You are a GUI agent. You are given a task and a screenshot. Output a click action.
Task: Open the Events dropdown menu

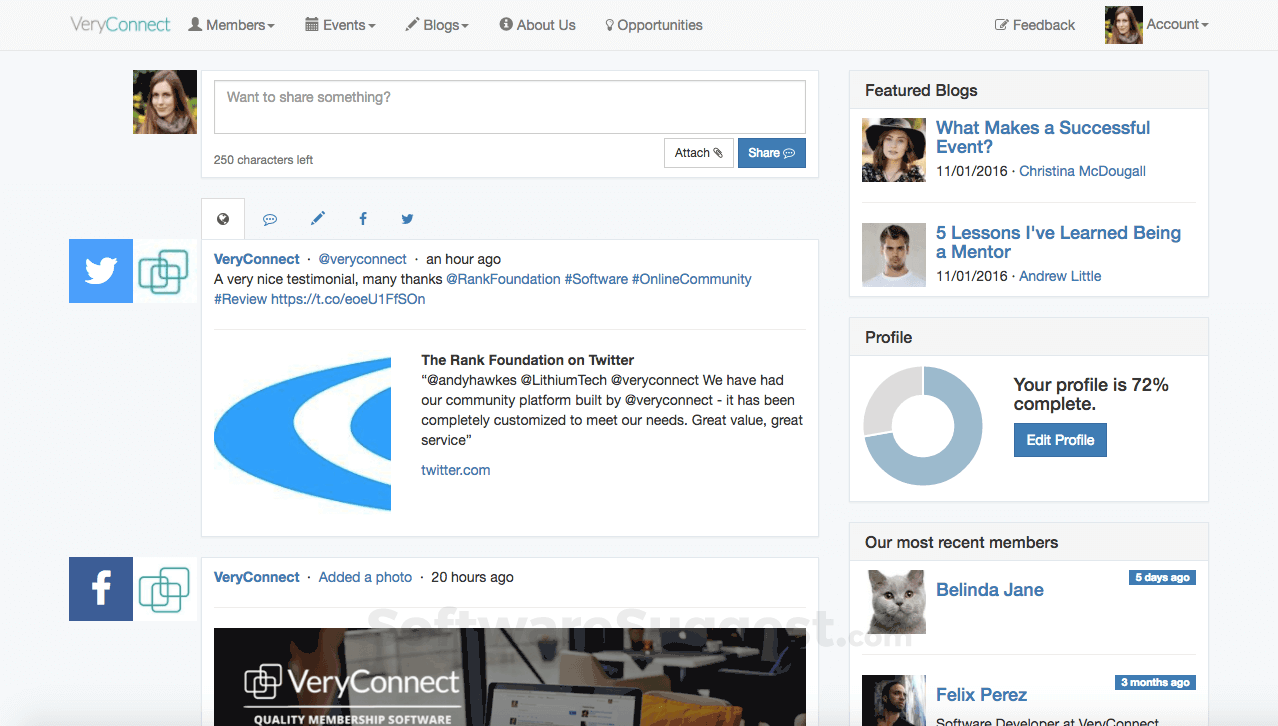pyautogui.click(x=340, y=25)
